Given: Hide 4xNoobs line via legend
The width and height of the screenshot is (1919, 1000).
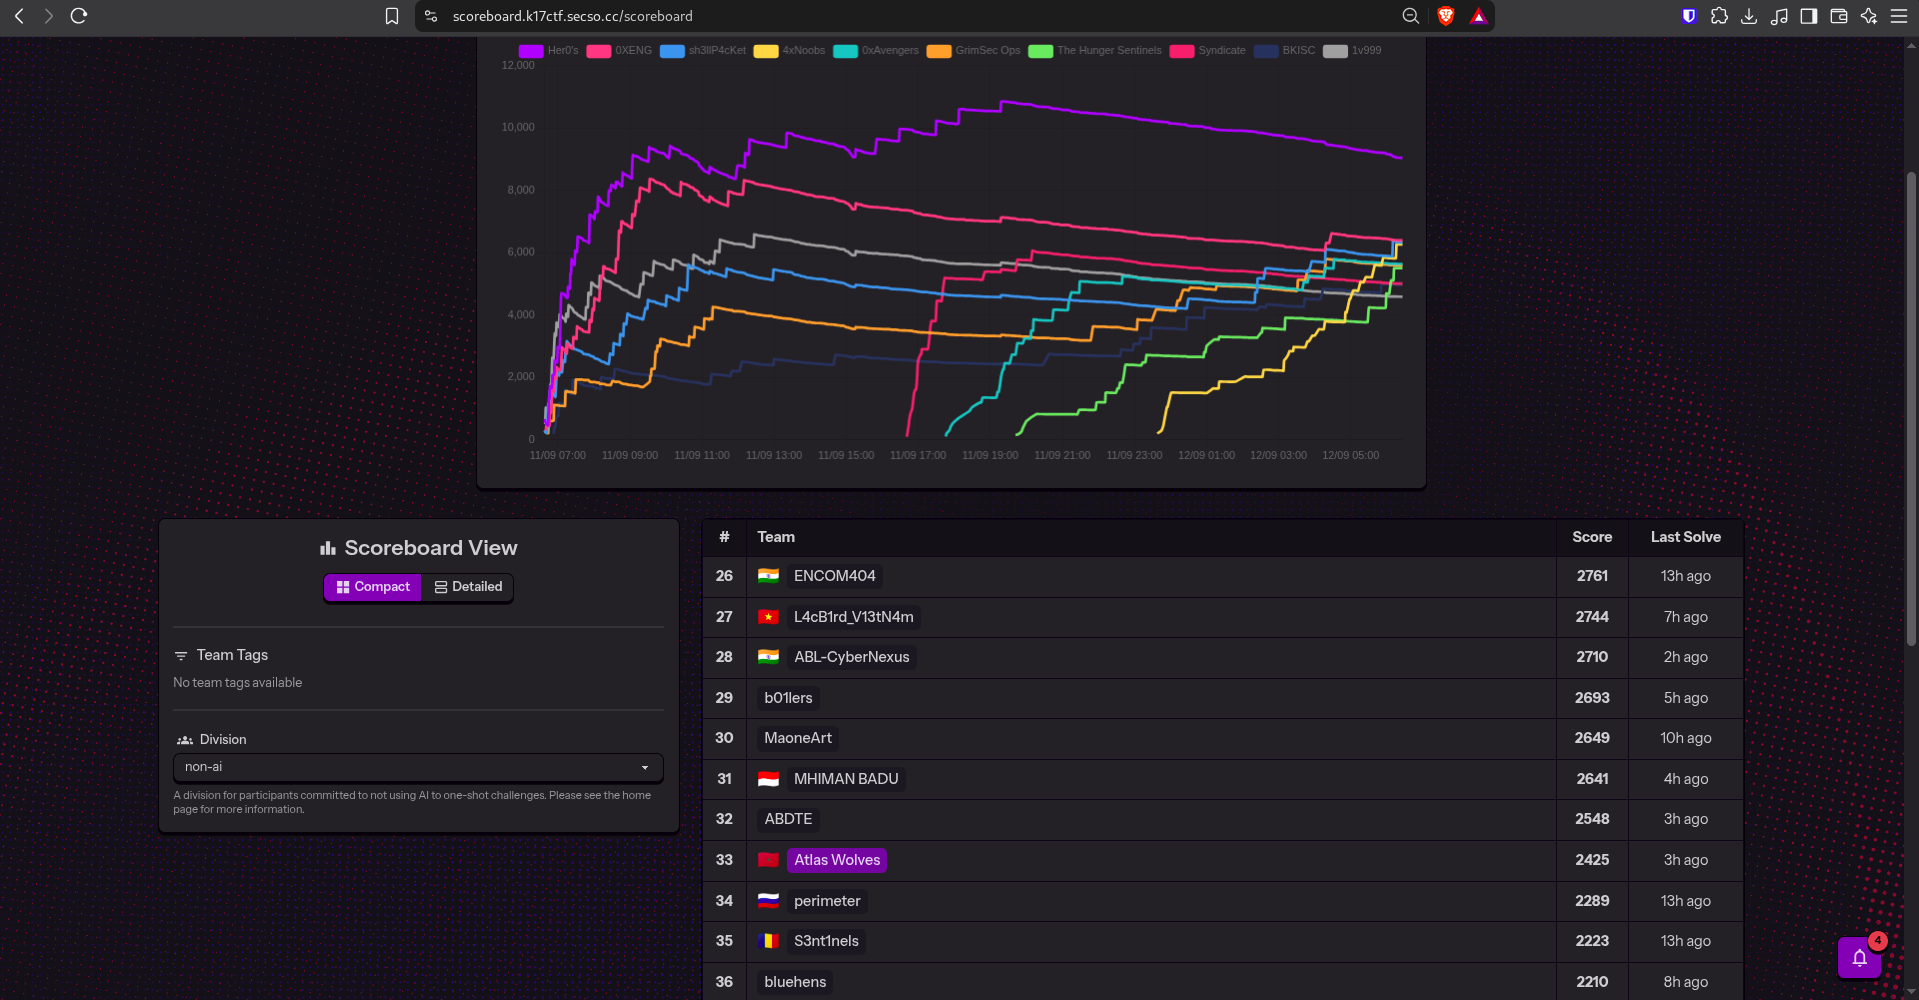Looking at the screenshot, I should coord(789,51).
